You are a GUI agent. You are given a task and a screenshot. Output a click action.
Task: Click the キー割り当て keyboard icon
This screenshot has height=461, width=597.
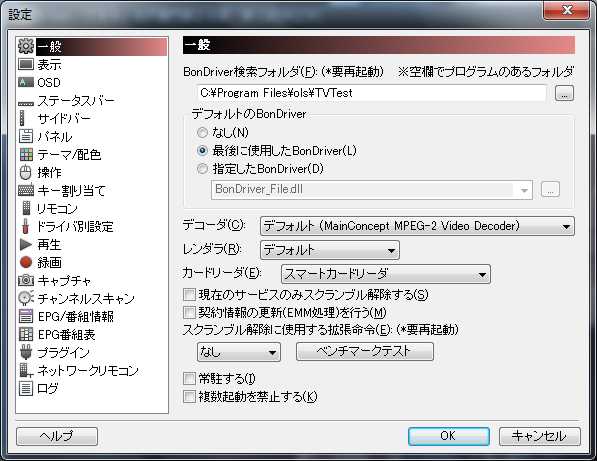point(26,190)
